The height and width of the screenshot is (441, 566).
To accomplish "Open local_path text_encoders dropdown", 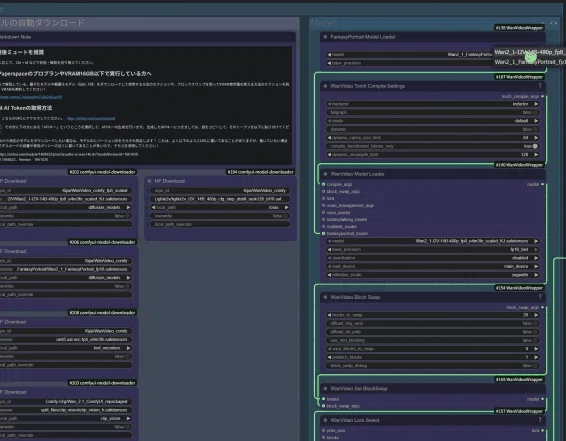I will [x=66, y=348].
